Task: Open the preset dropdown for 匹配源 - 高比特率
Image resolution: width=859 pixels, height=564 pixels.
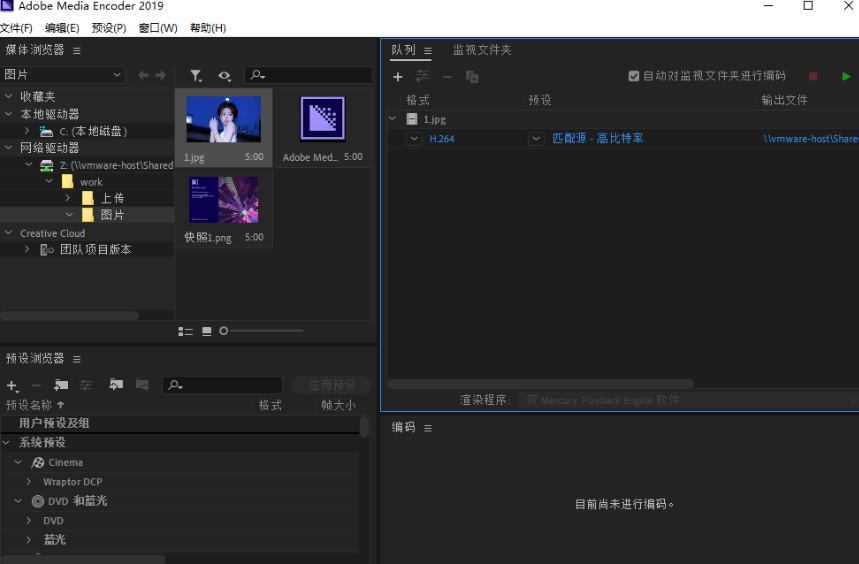Action: point(536,139)
